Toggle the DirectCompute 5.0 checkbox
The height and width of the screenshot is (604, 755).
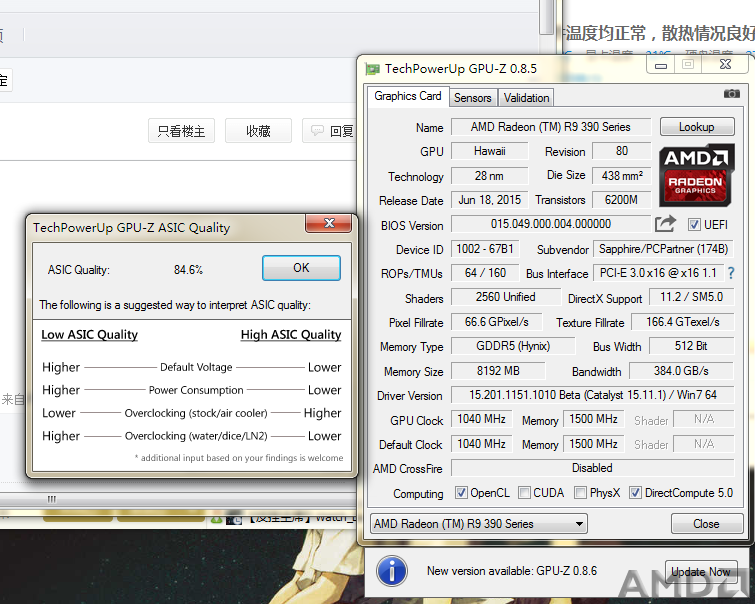(636, 493)
